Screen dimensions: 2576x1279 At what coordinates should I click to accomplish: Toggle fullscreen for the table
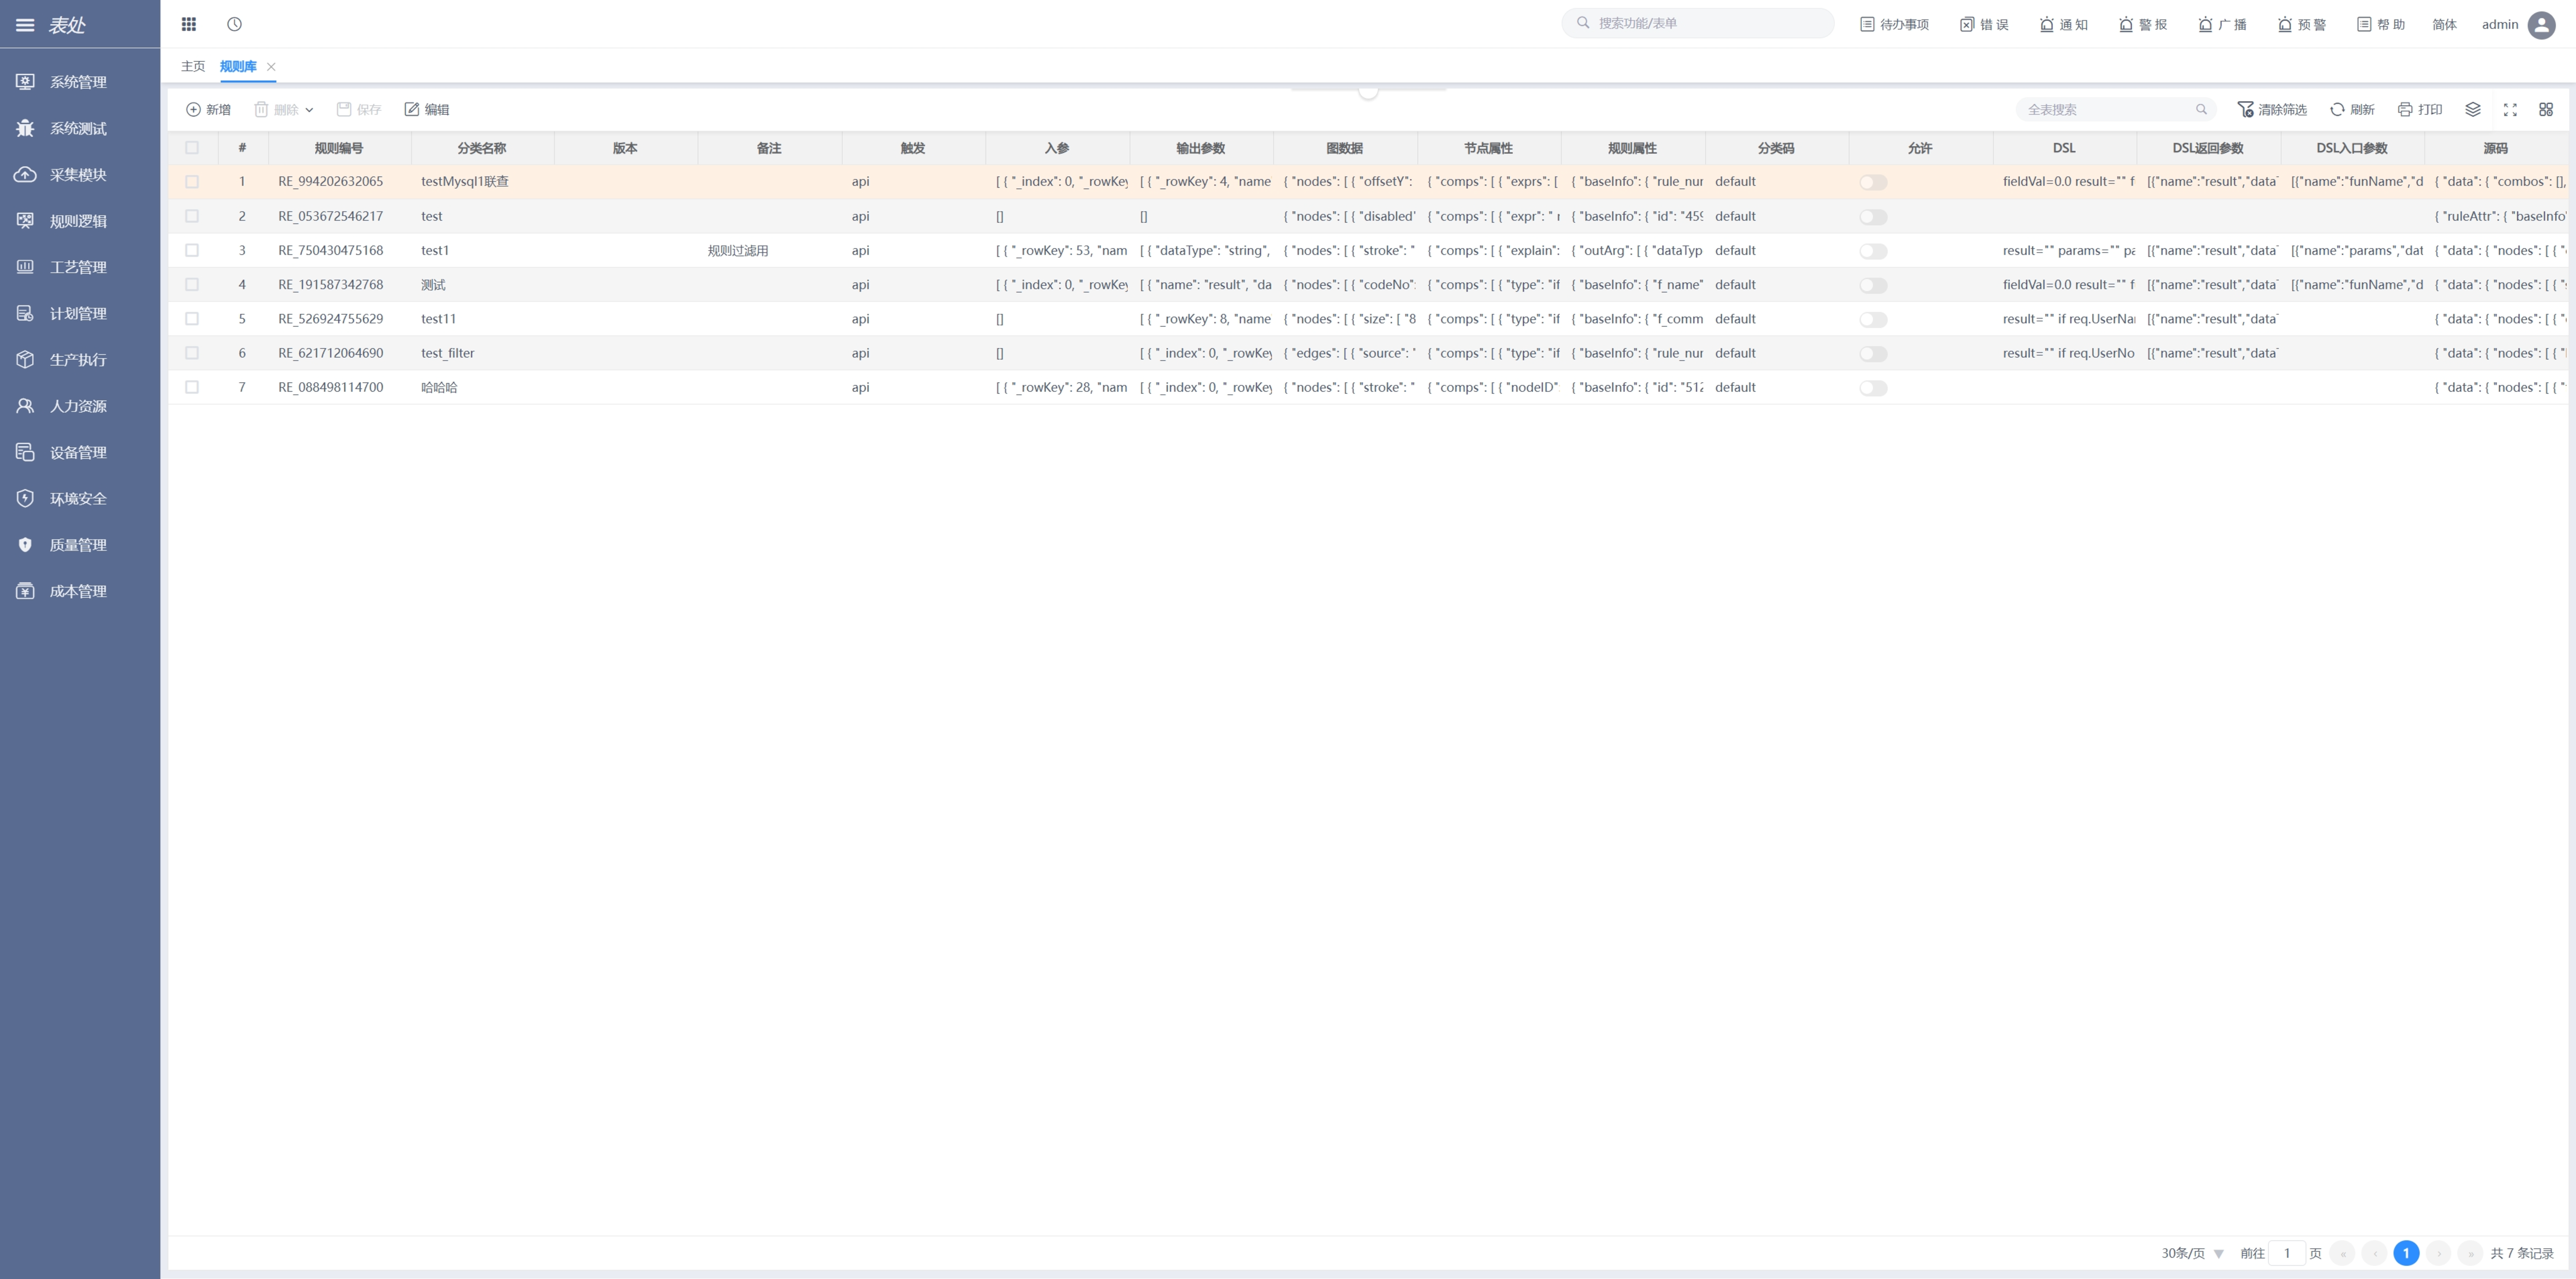2510,109
